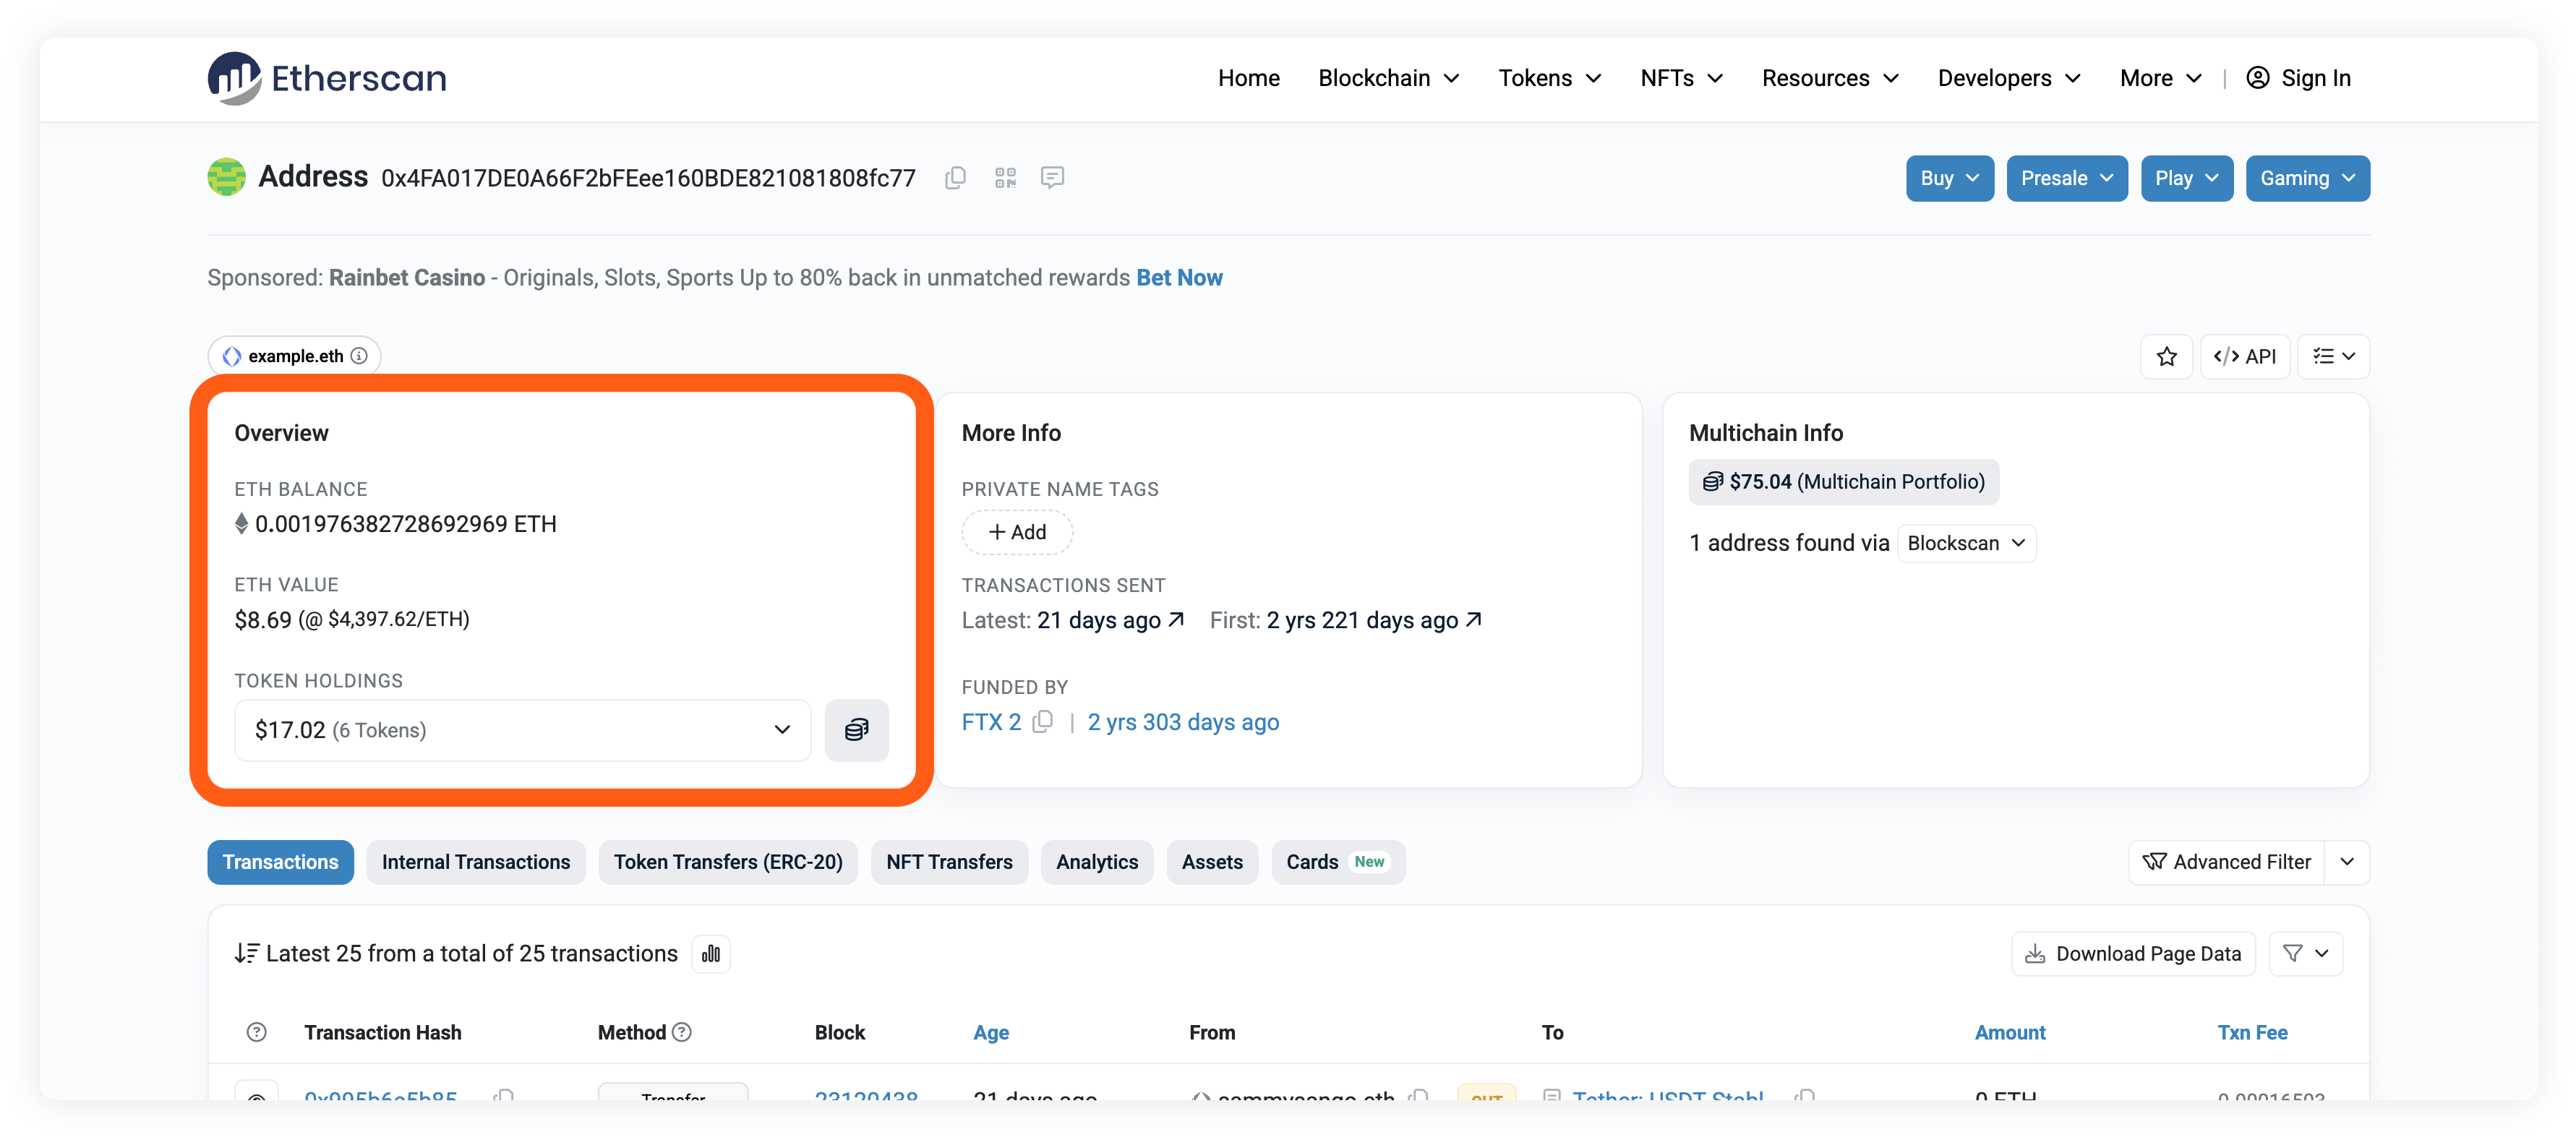
Task: Select the Transactions tab
Action: point(280,862)
